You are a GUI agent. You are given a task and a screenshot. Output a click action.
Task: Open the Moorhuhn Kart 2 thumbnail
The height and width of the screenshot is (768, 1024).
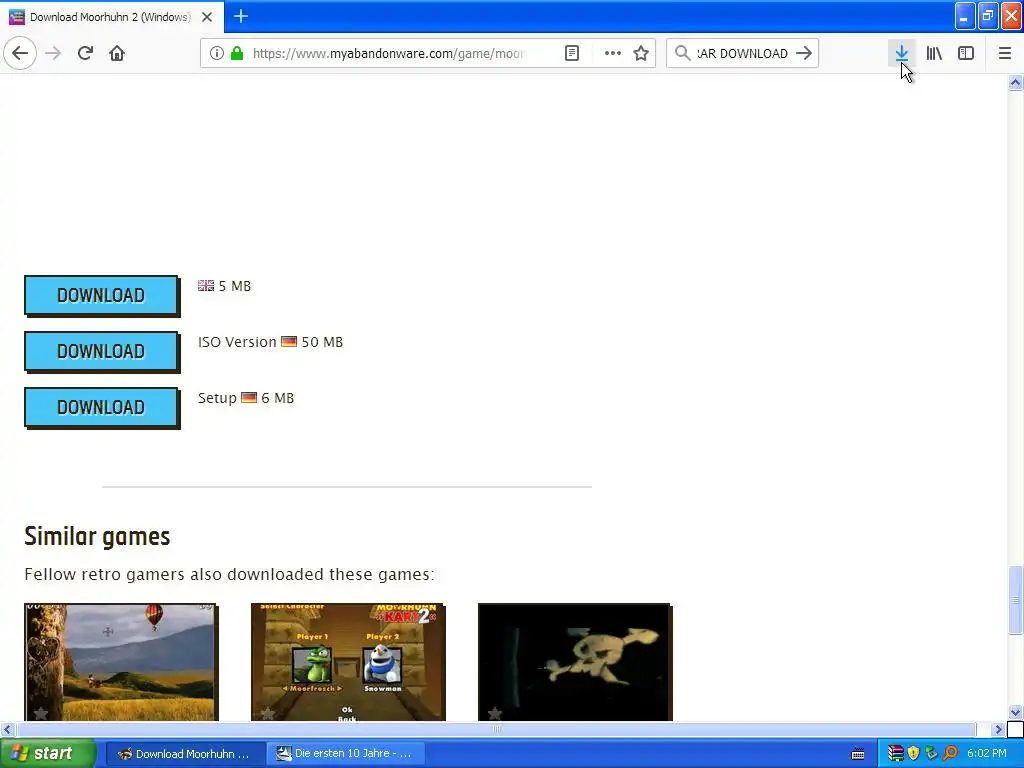348,662
